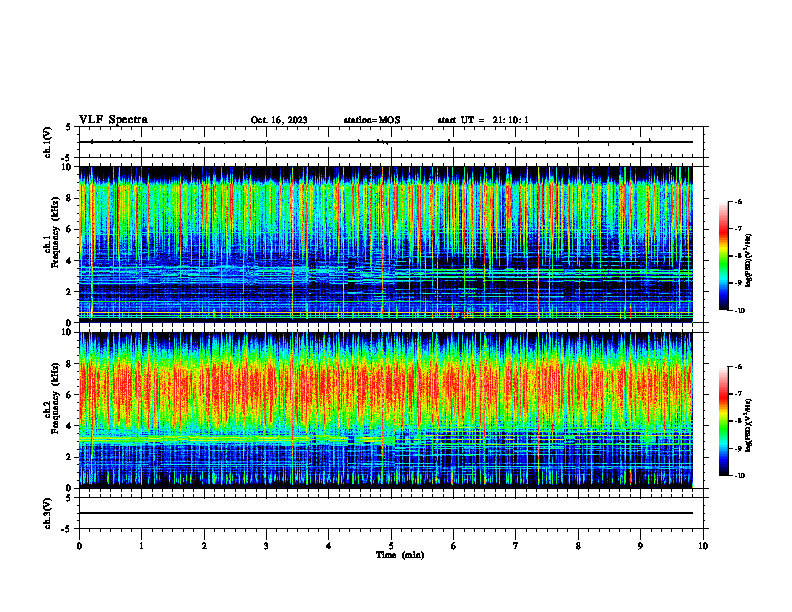This screenshot has height=612, width=792.
Task: Click the "-8" tick on ch.1 colorbar
Action: pyautogui.click(x=738, y=256)
